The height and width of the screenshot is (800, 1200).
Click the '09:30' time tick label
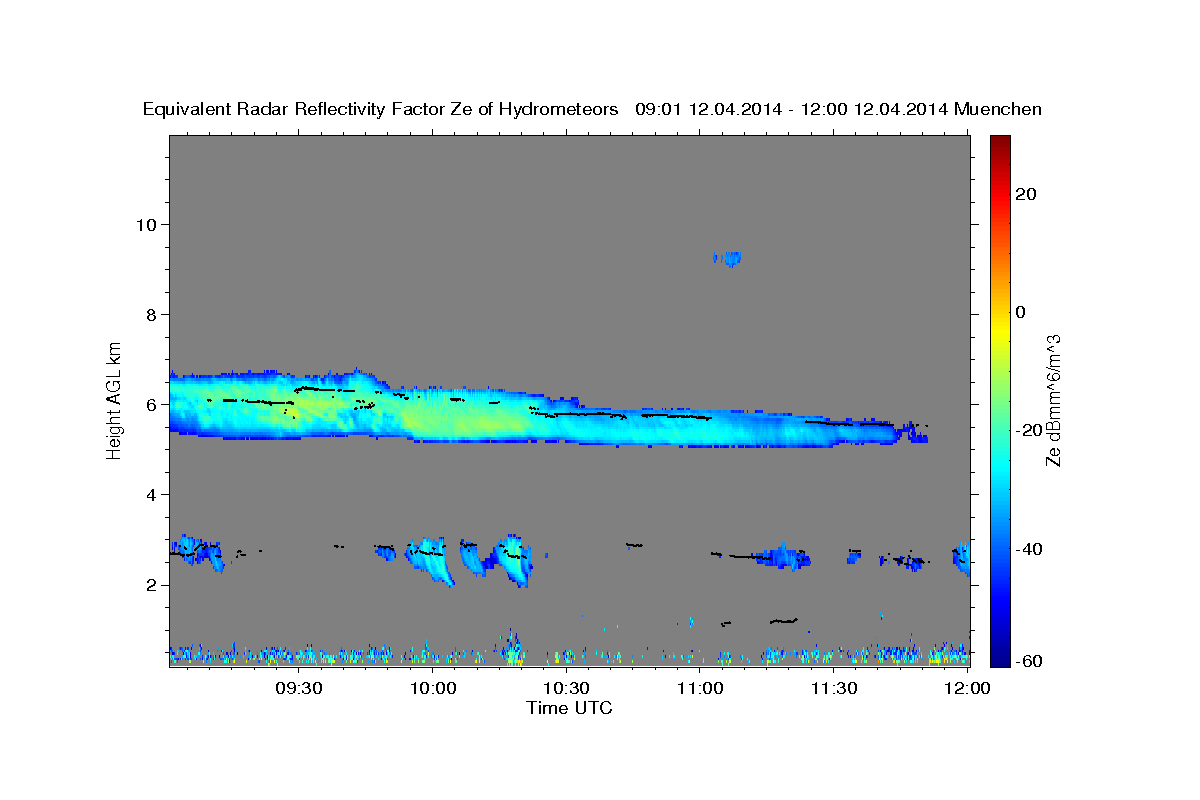pos(299,689)
